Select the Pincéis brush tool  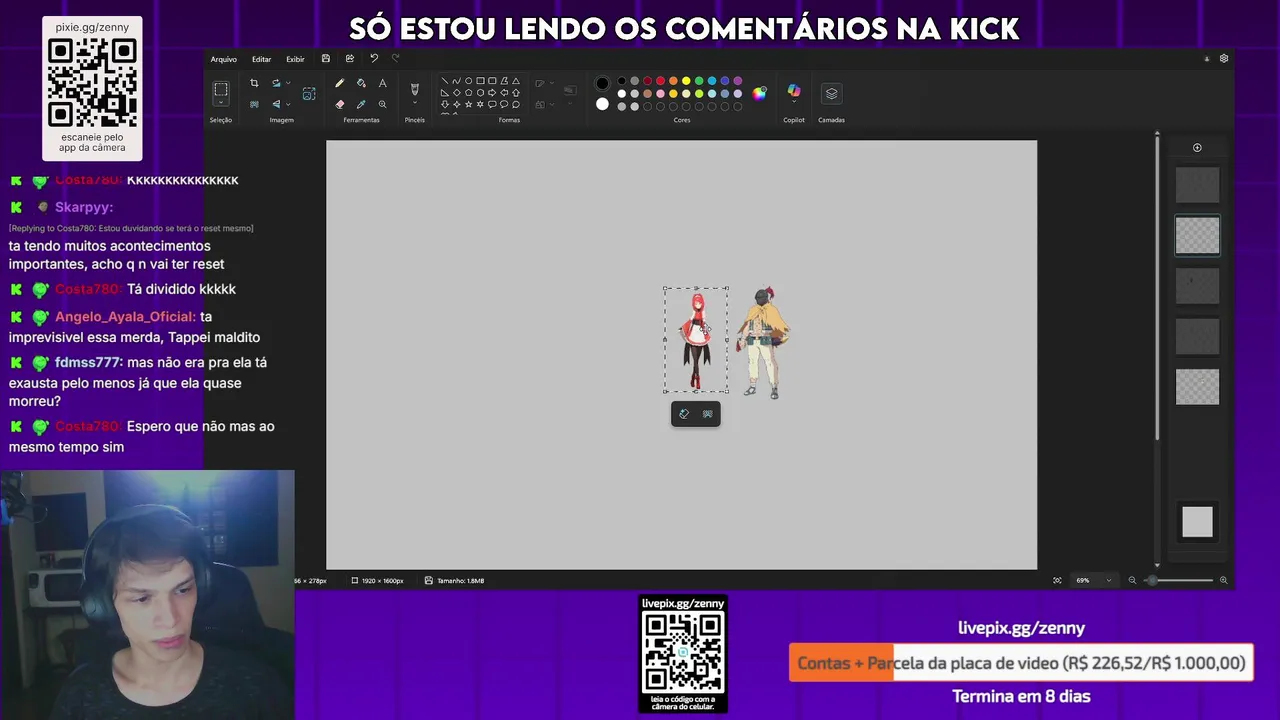415,89
